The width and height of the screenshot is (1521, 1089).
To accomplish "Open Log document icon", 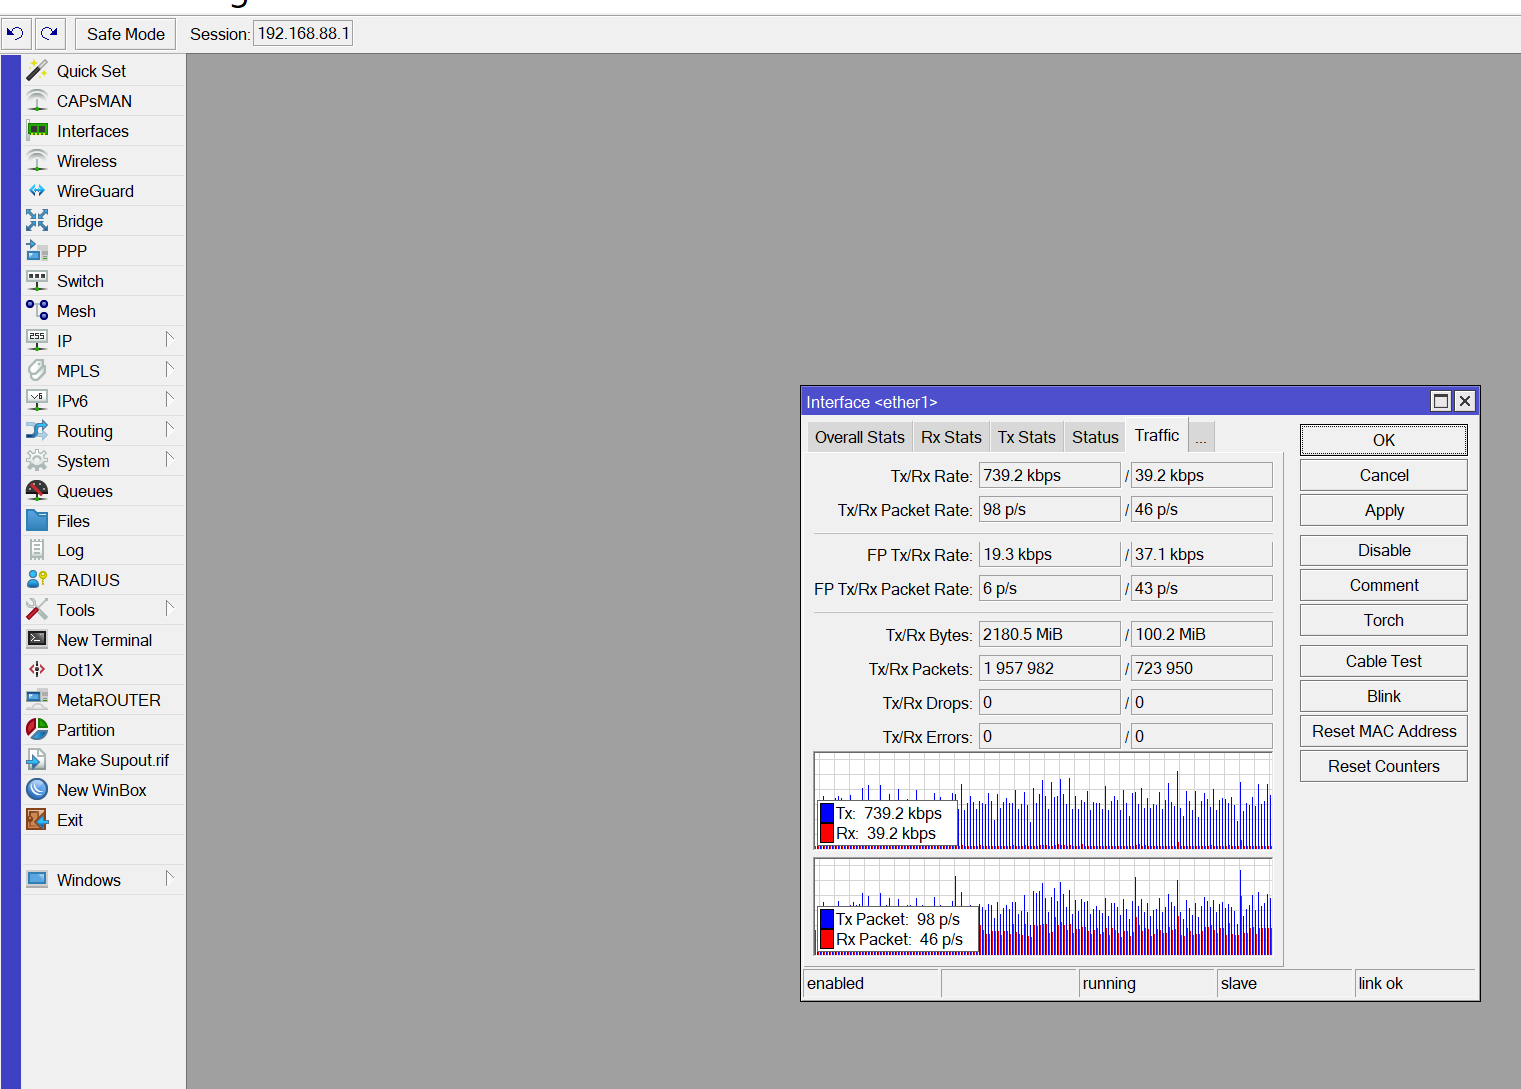I will (37, 550).
